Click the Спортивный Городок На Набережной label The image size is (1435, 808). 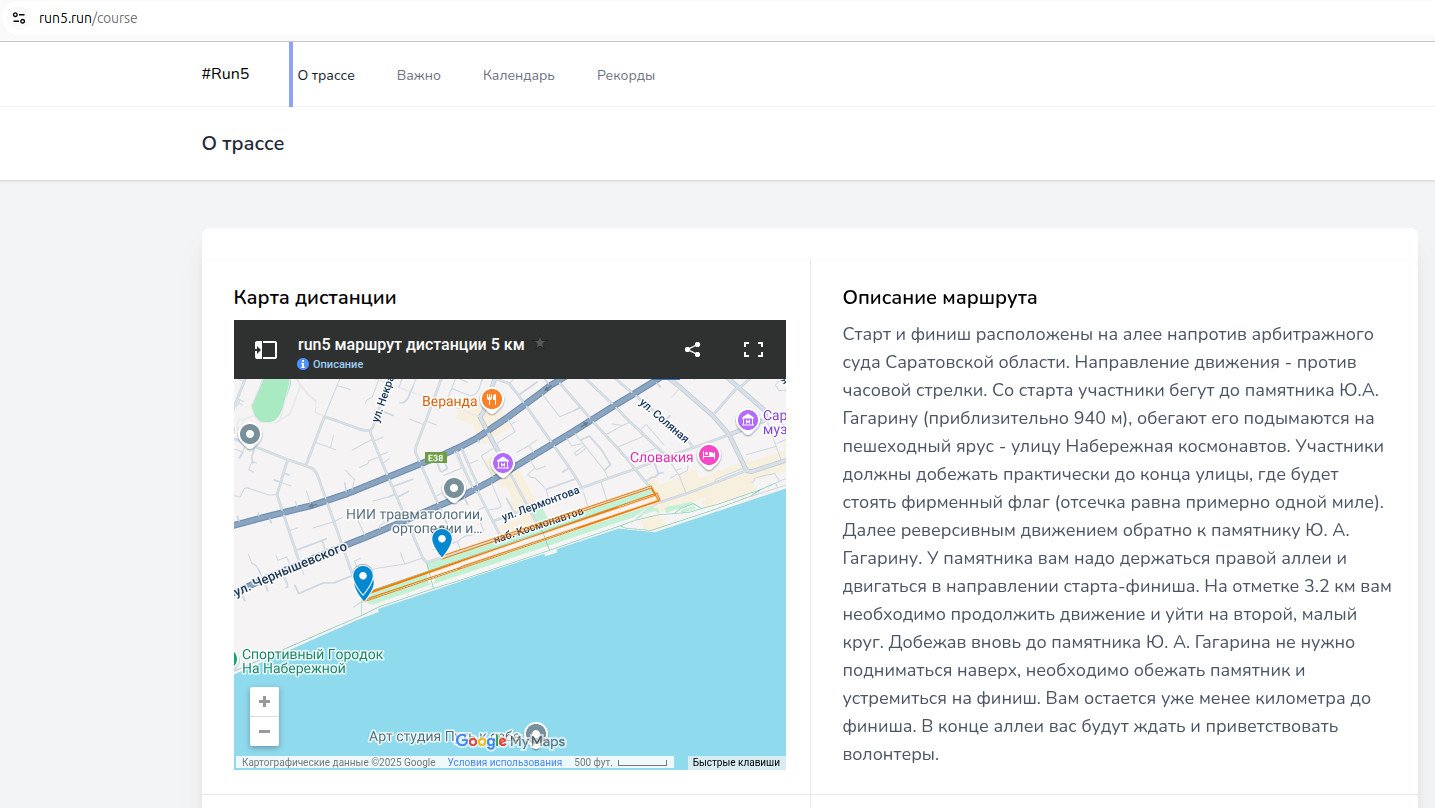click(313, 661)
